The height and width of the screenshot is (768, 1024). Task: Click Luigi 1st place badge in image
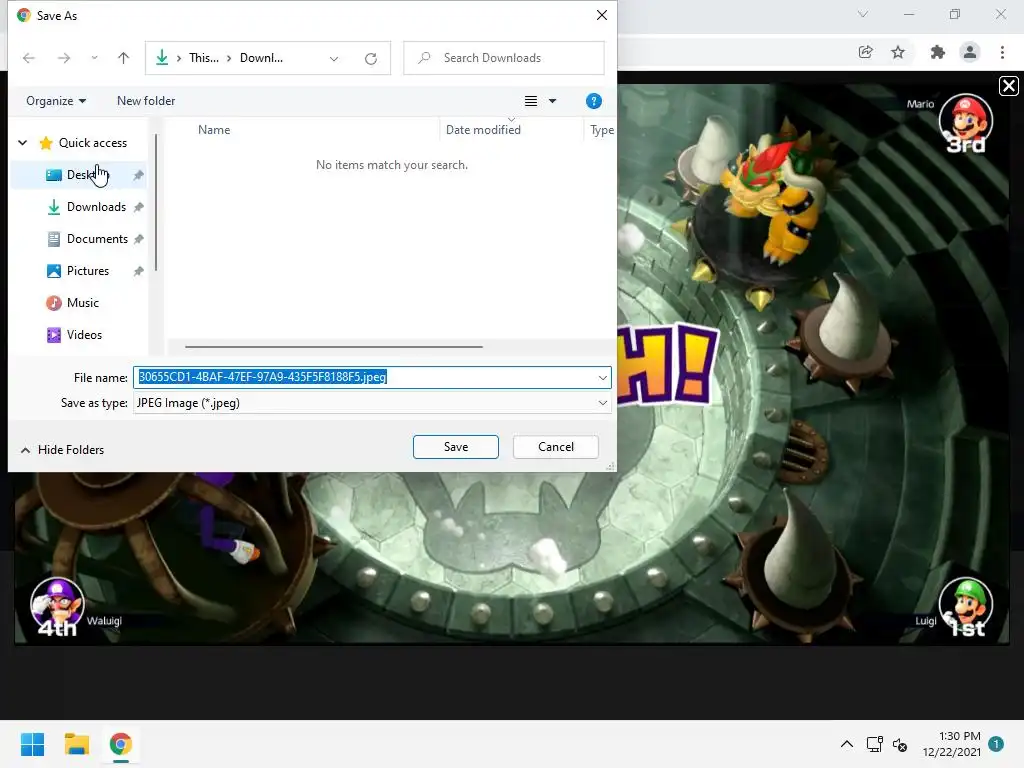coord(966,607)
